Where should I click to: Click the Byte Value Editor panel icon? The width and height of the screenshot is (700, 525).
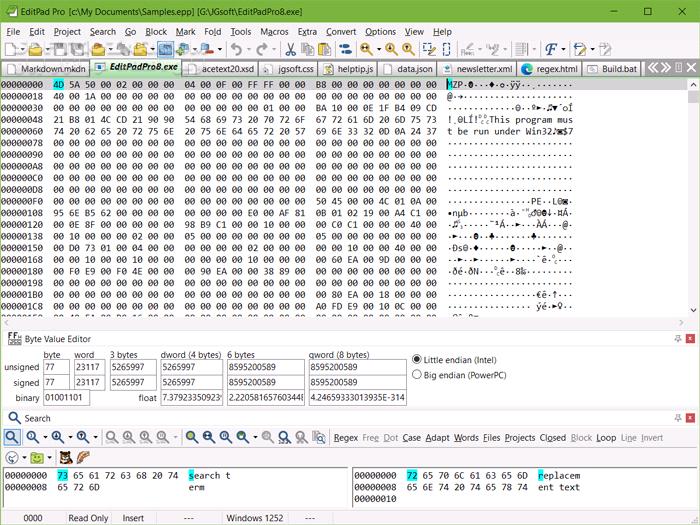point(12,340)
